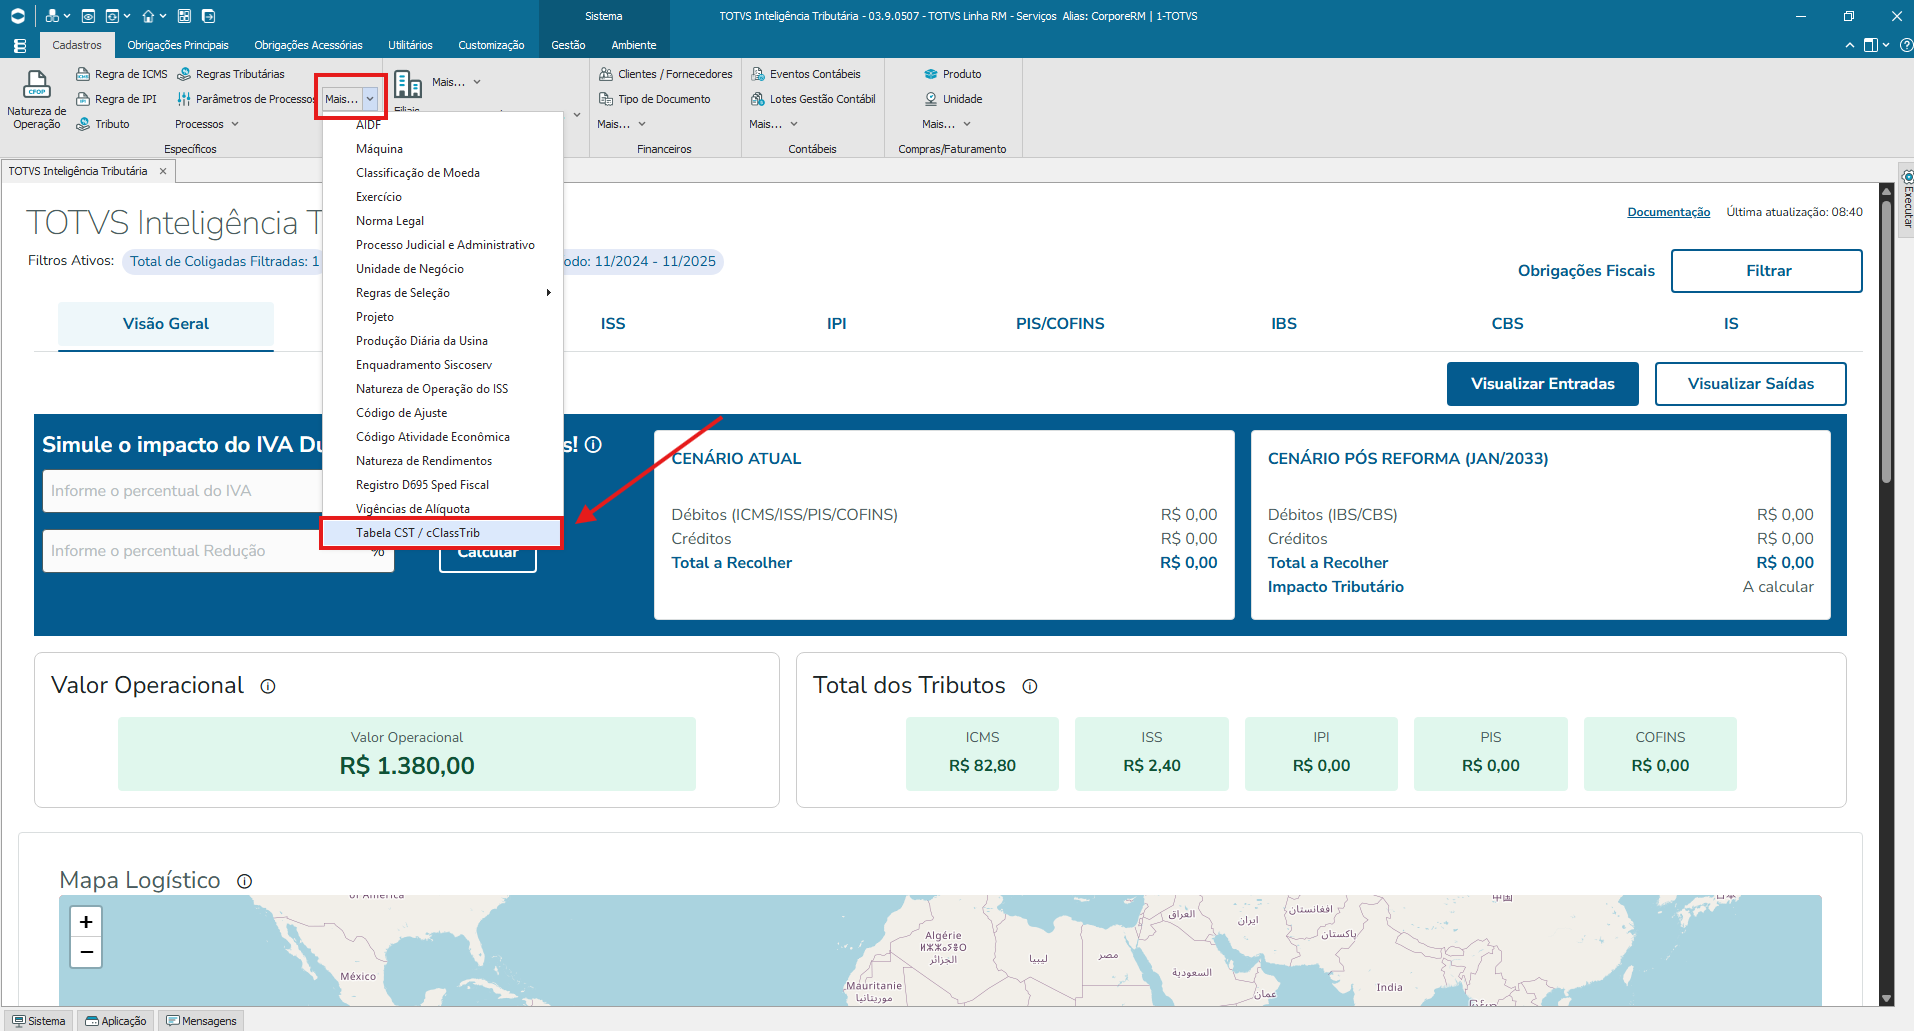Open the Produto registration
This screenshot has height=1031, width=1914.
[x=952, y=74]
